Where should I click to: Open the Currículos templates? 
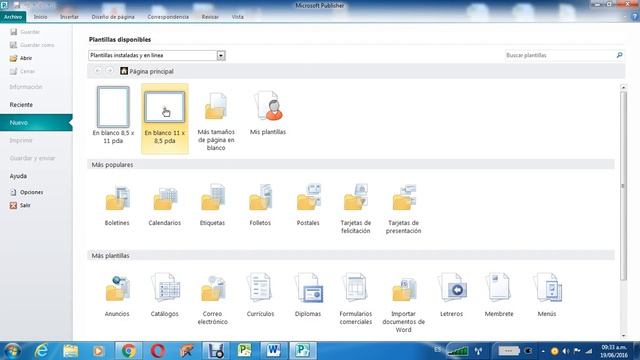pyautogui.click(x=260, y=295)
